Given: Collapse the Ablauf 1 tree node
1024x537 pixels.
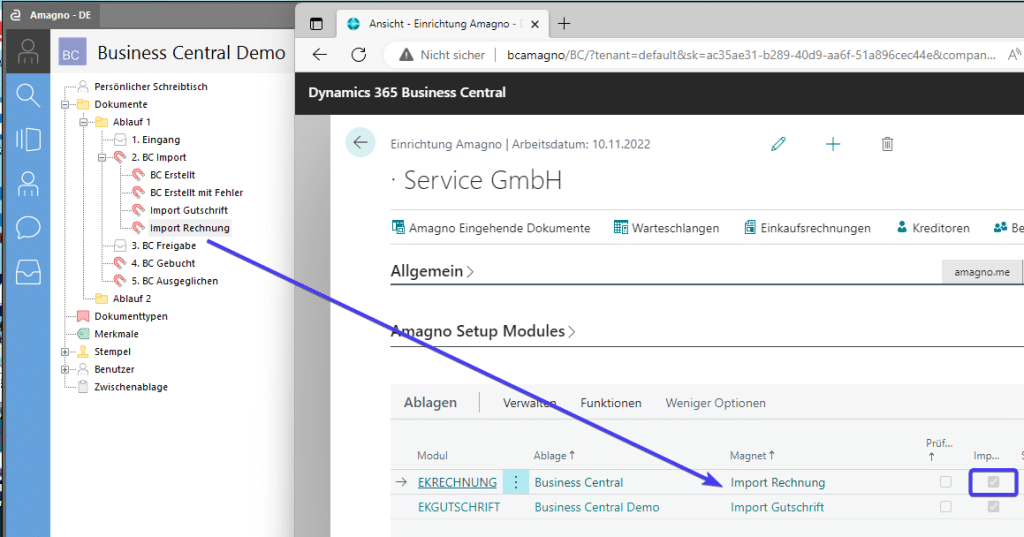Looking at the screenshot, I should pos(83,122).
